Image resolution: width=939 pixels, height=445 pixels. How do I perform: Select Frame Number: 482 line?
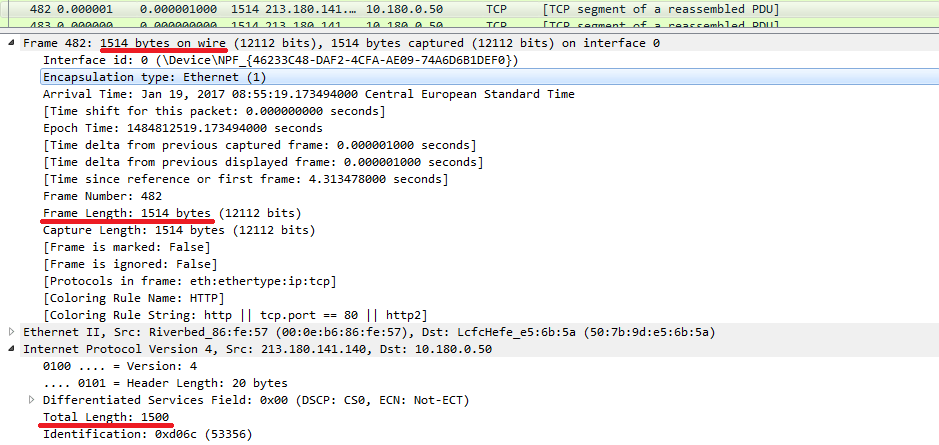[x=102, y=196]
